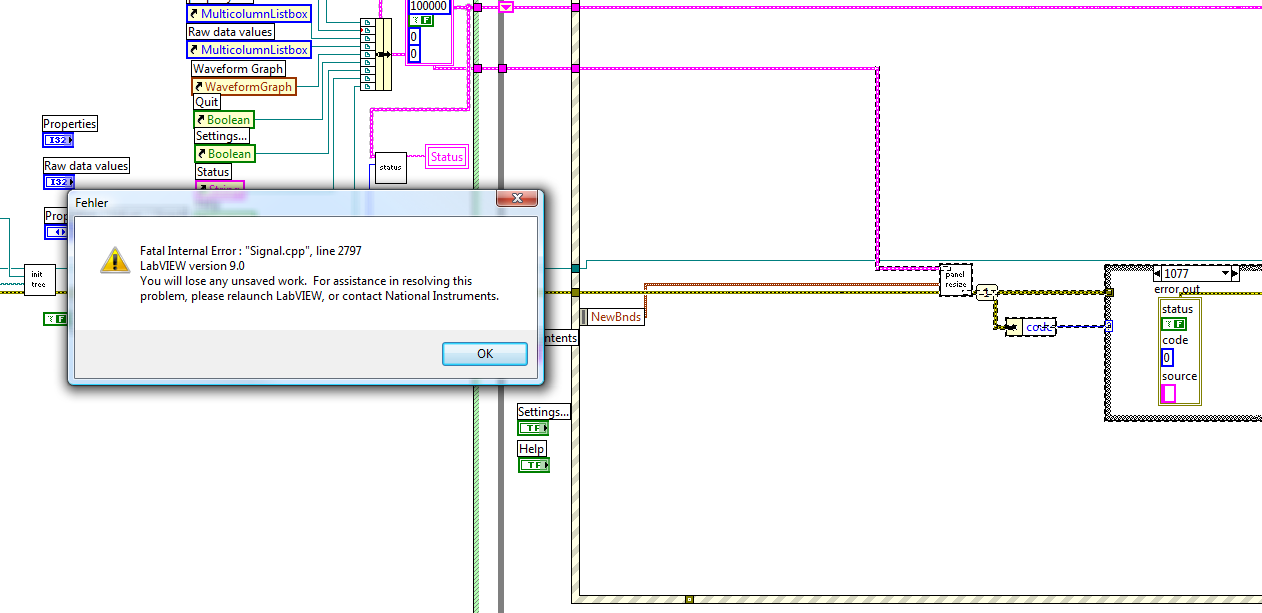Select the code unbundle-by-name node
Image resolution: width=1262 pixels, height=613 pixels.
click(1031, 327)
